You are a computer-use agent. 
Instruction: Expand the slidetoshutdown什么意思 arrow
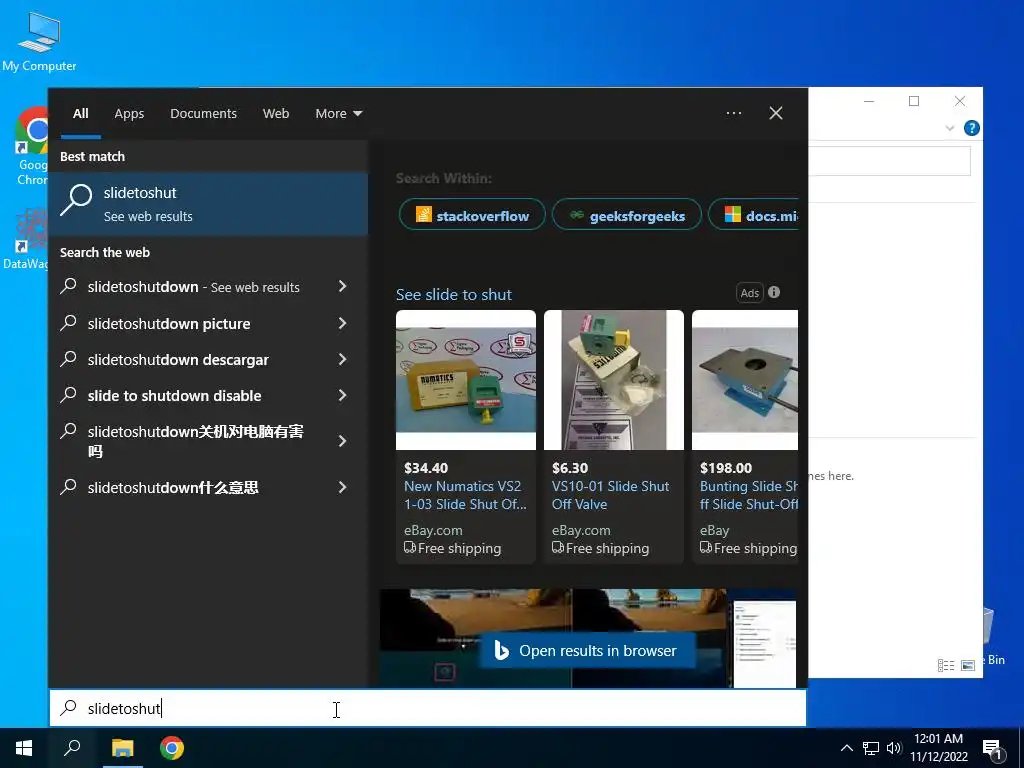[x=342, y=487]
